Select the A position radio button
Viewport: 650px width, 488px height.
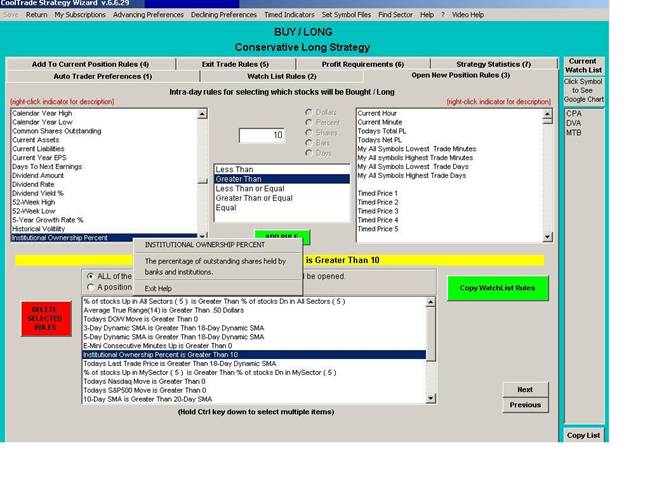pyautogui.click(x=90, y=287)
